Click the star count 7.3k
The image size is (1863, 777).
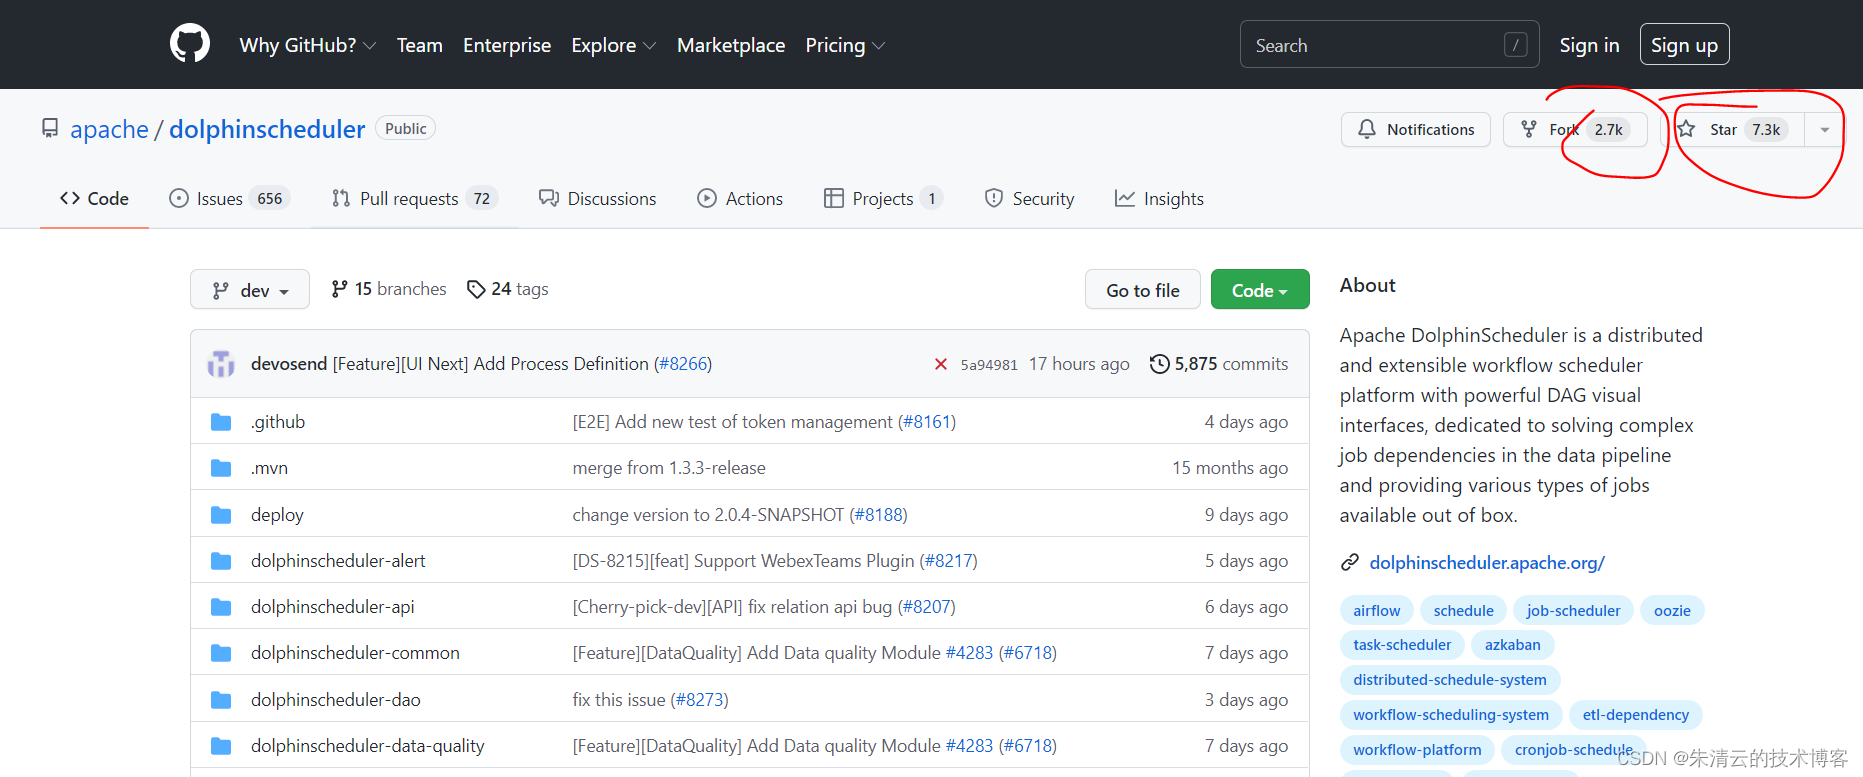[x=1766, y=129]
